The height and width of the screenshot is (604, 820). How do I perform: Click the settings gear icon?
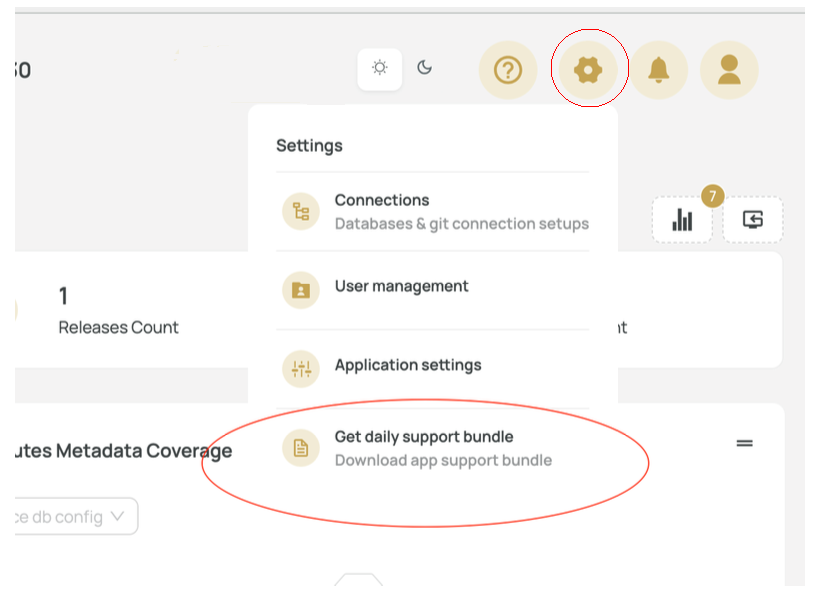click(x=588, y=70)
